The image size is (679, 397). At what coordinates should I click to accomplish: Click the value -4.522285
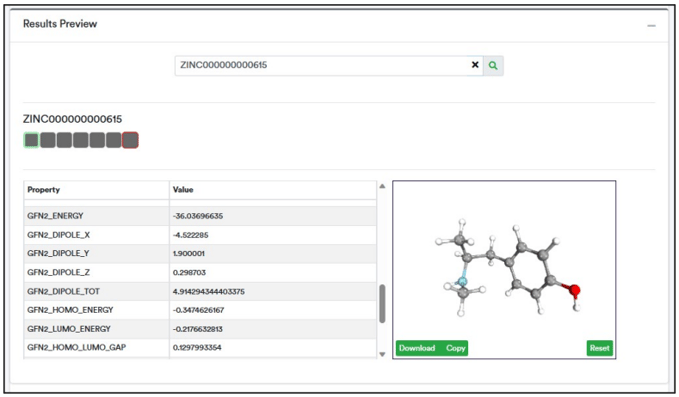(x=191, y=235)
